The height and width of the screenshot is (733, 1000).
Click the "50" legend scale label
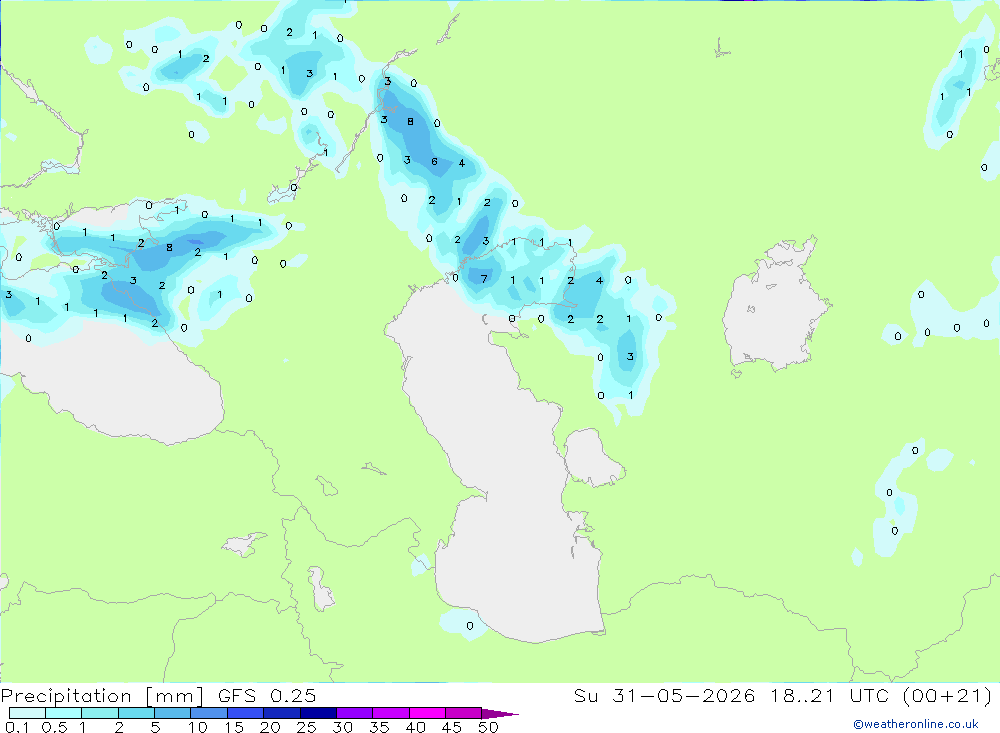click(x=488, y=727)
